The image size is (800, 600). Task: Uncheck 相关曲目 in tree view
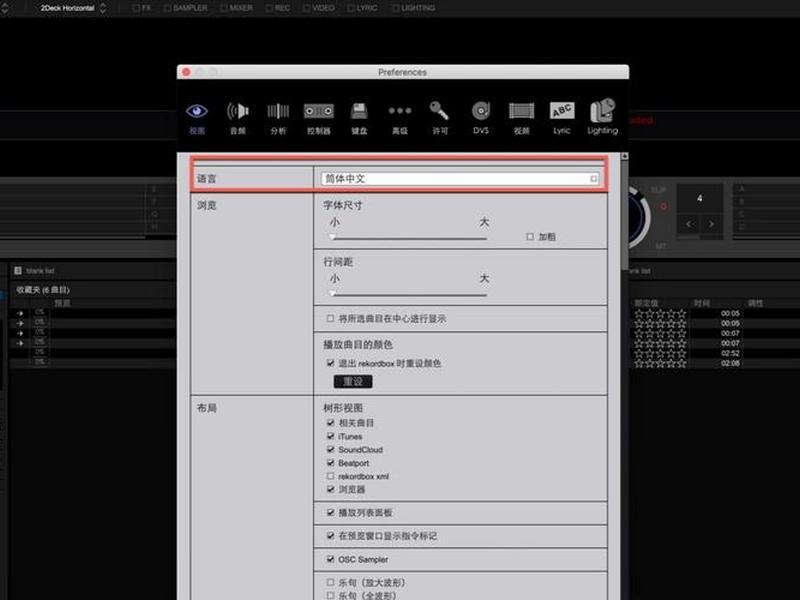point(330,423)
